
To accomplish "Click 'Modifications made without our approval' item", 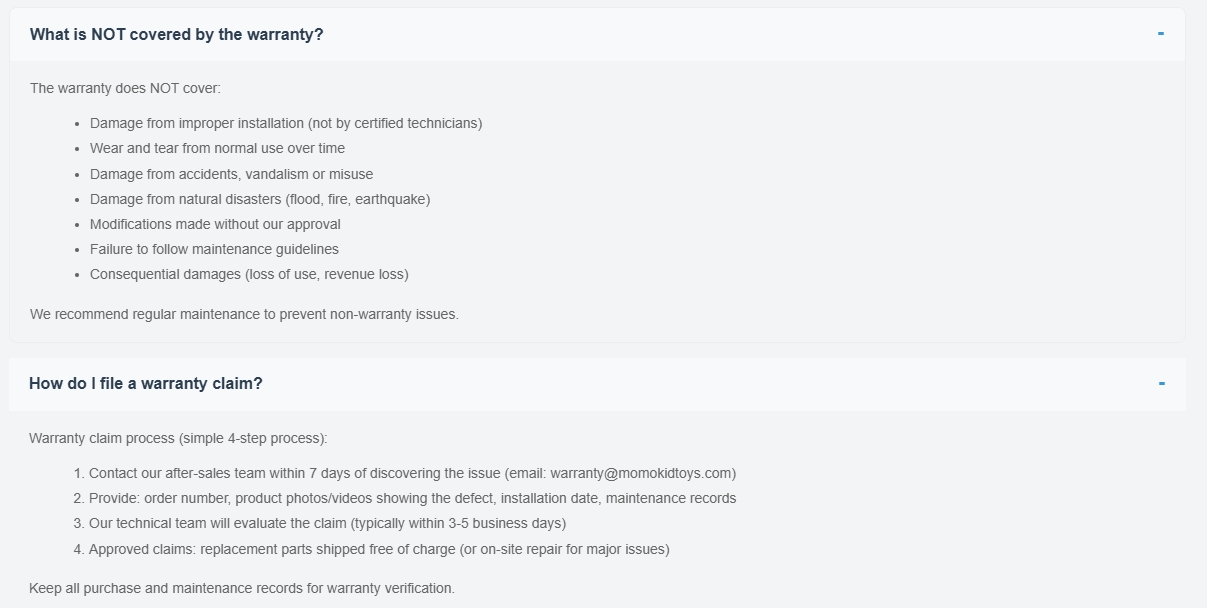I will click(215, 225).
